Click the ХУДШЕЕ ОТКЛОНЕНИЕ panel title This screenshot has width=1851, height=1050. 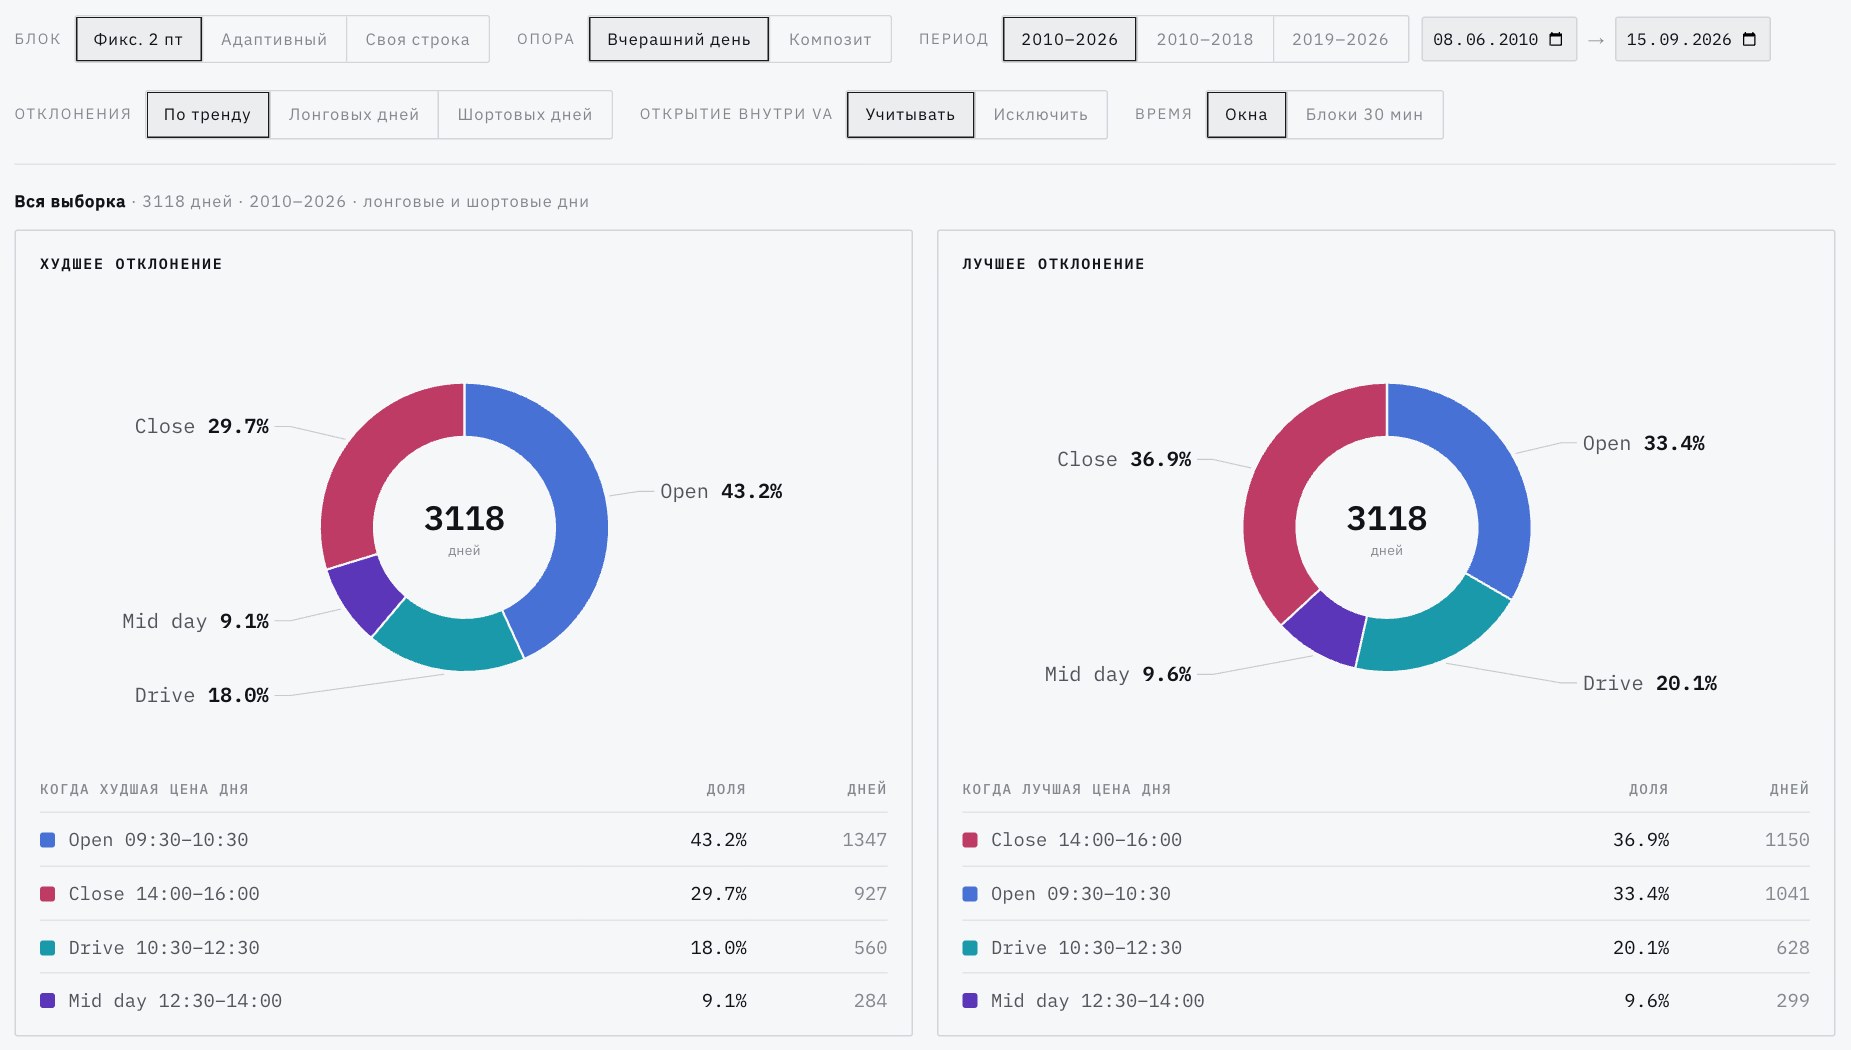(131, 264)
